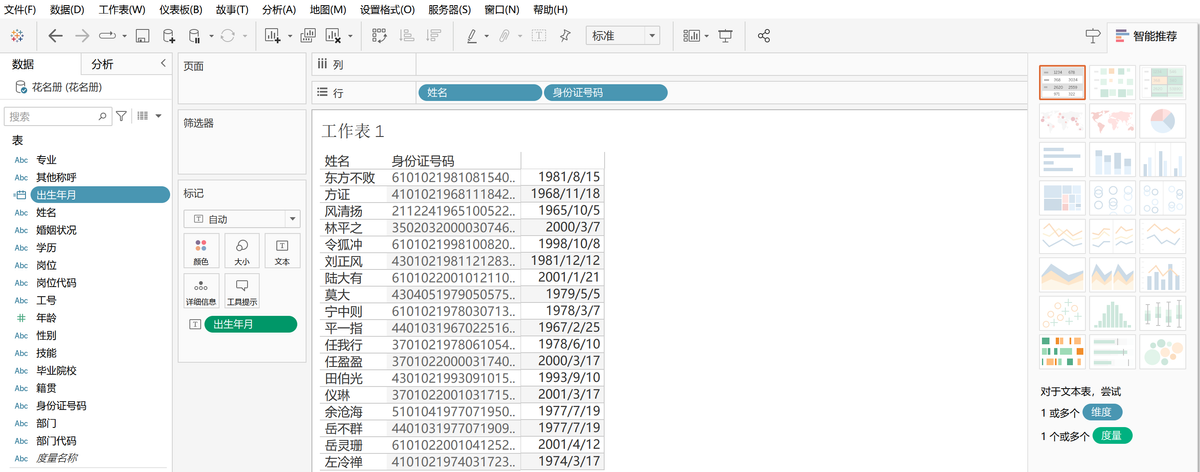Open the 帮助(H) menu
The image size is (1200, 472).
pyautogui.click(x=550, y=9)
